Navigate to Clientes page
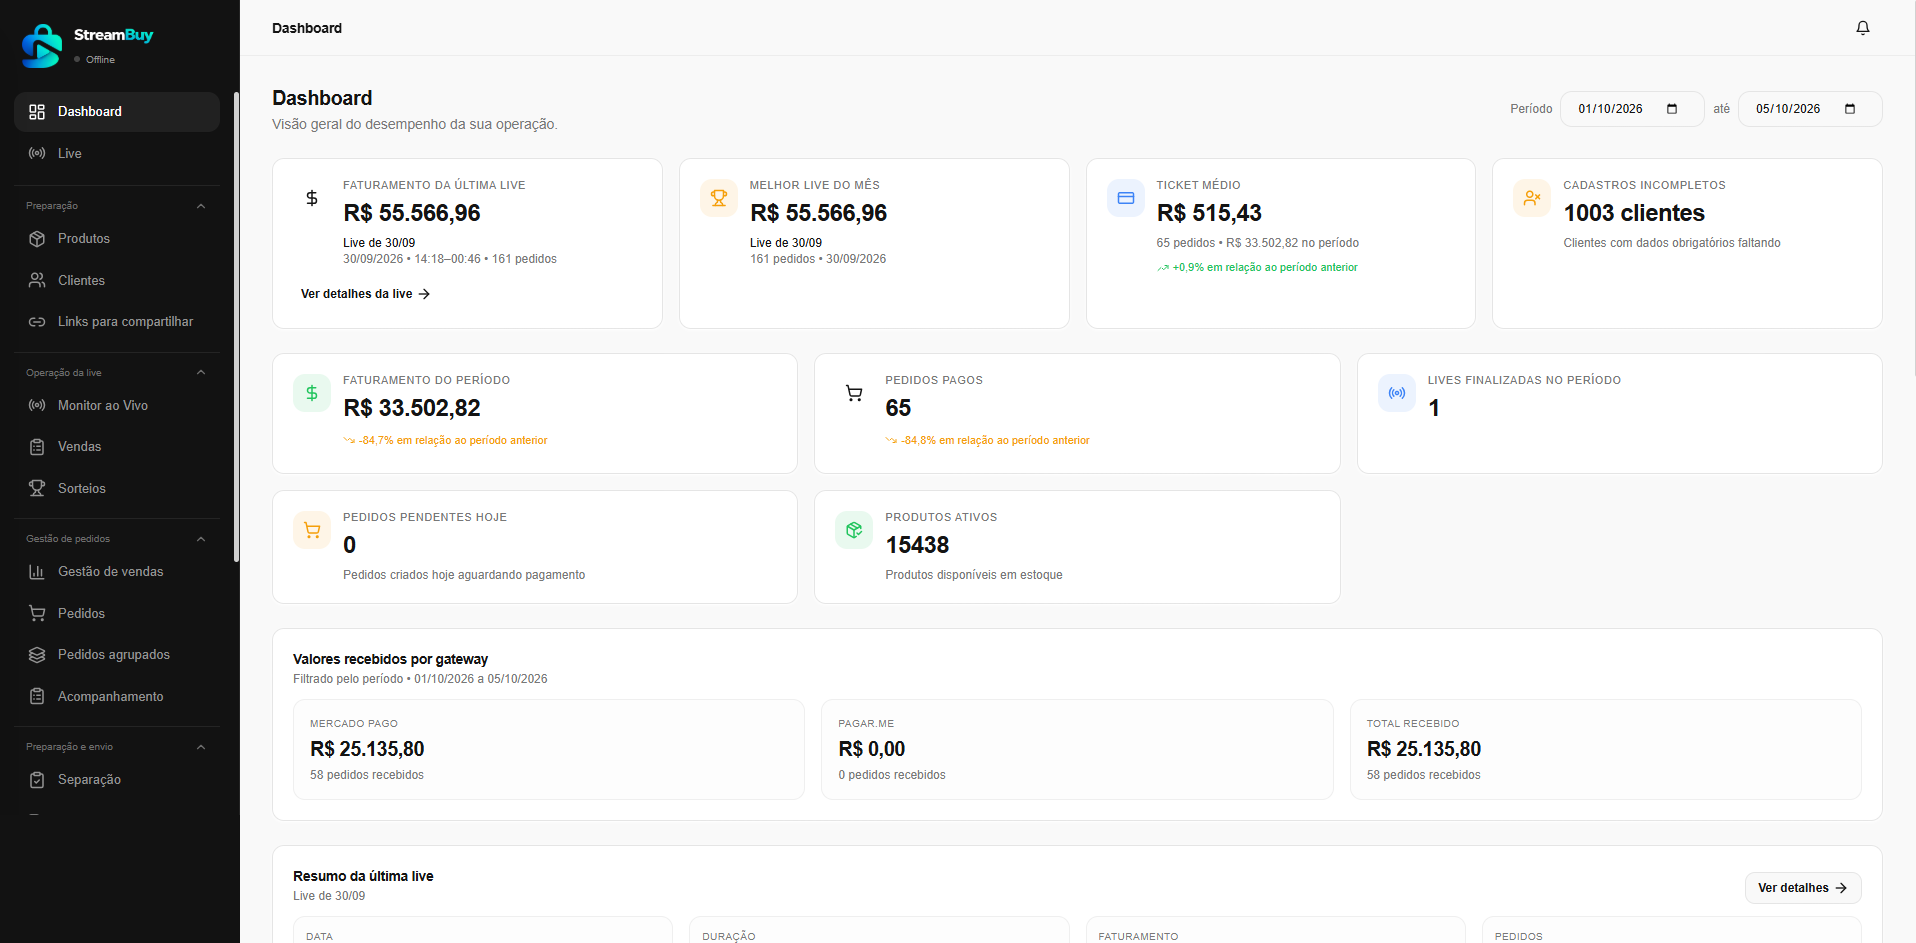The width and height of the screenshot is (1916, 943). pyautogui.click(x=117, y=280)
